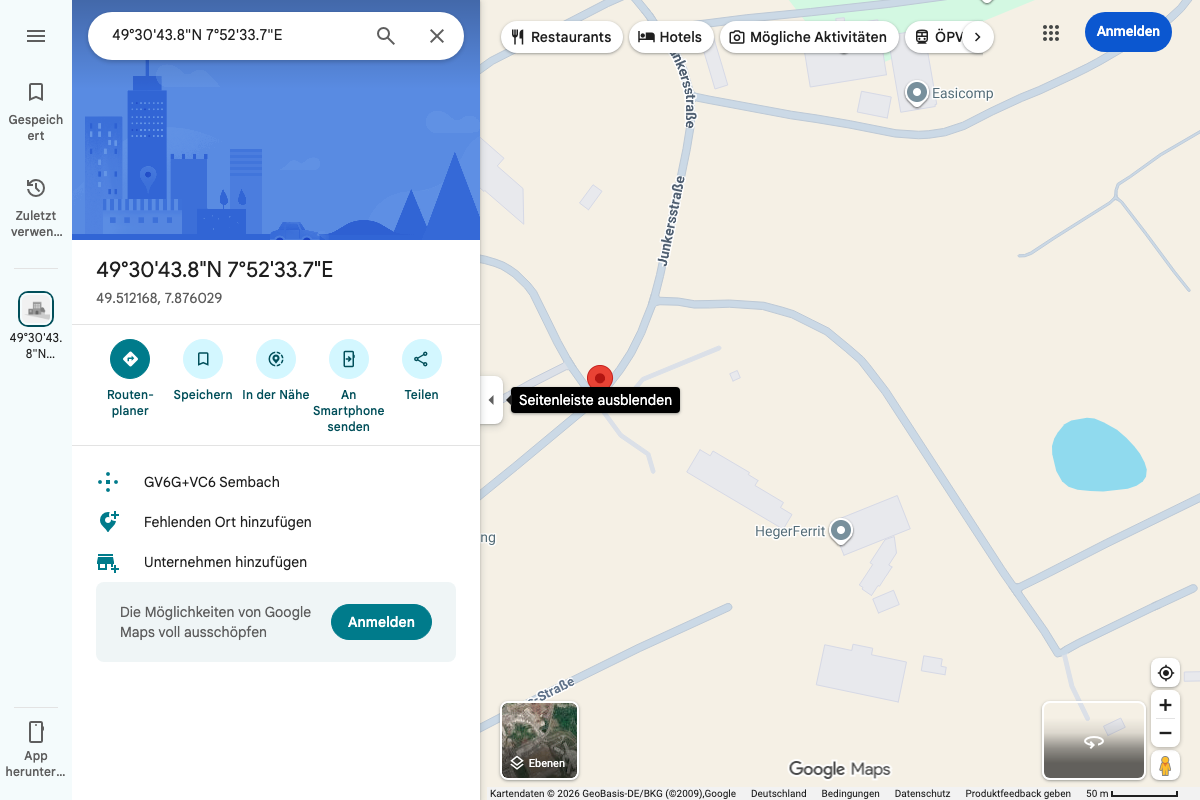The image size is (1200, 800).
Task: Click the Teilen share icon
Action: click(x=421, y=359)
